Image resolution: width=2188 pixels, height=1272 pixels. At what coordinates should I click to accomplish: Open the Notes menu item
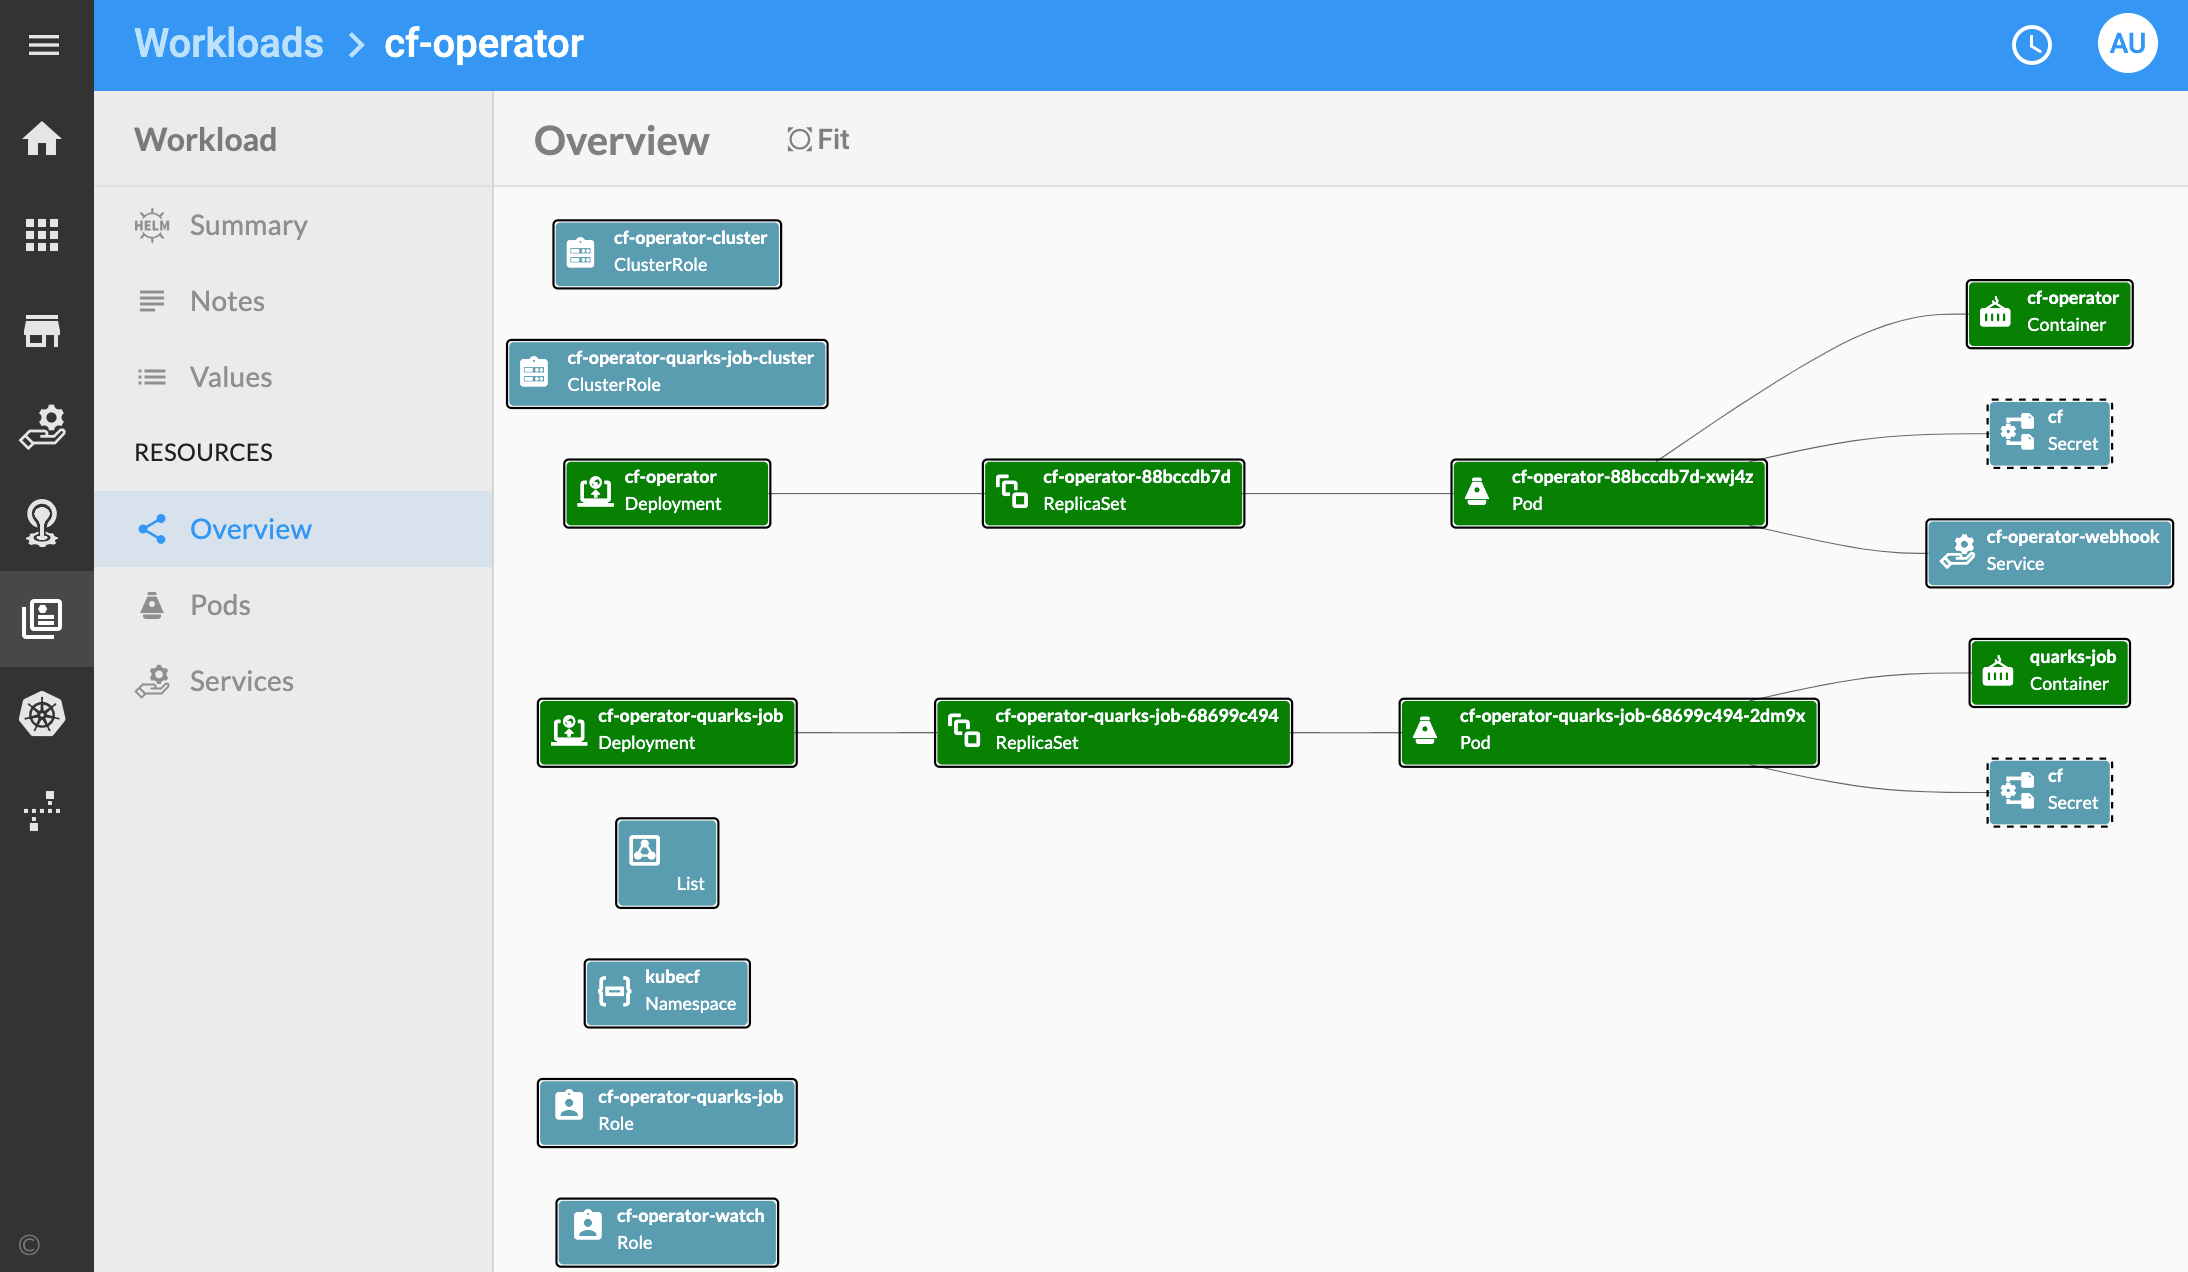pyautogui.click(x=227, y=302)
